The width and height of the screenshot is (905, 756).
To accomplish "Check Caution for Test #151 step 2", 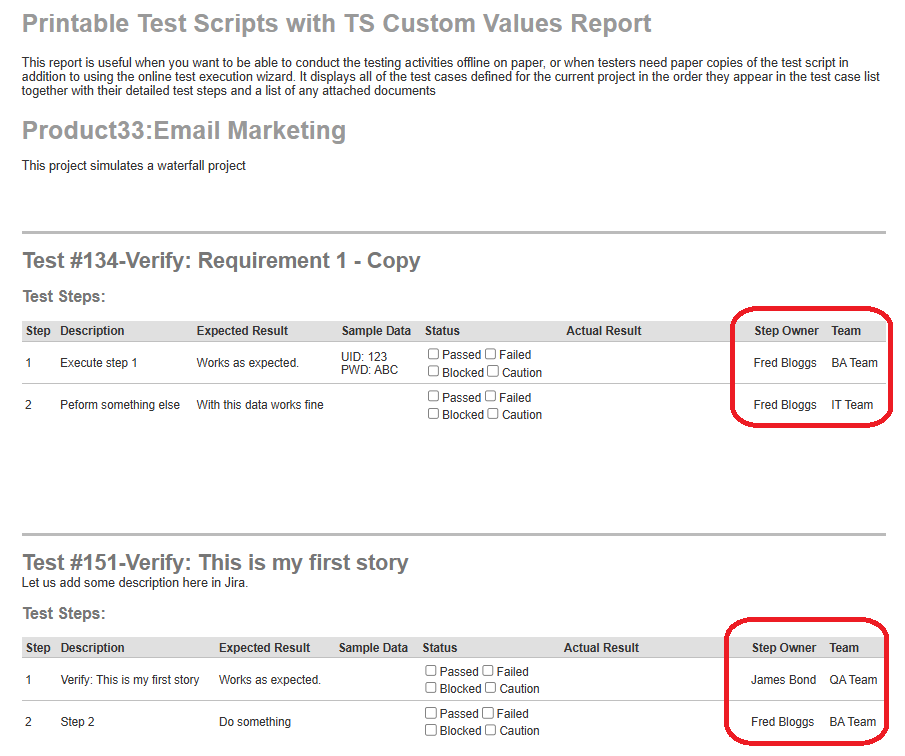I will 491,730.
